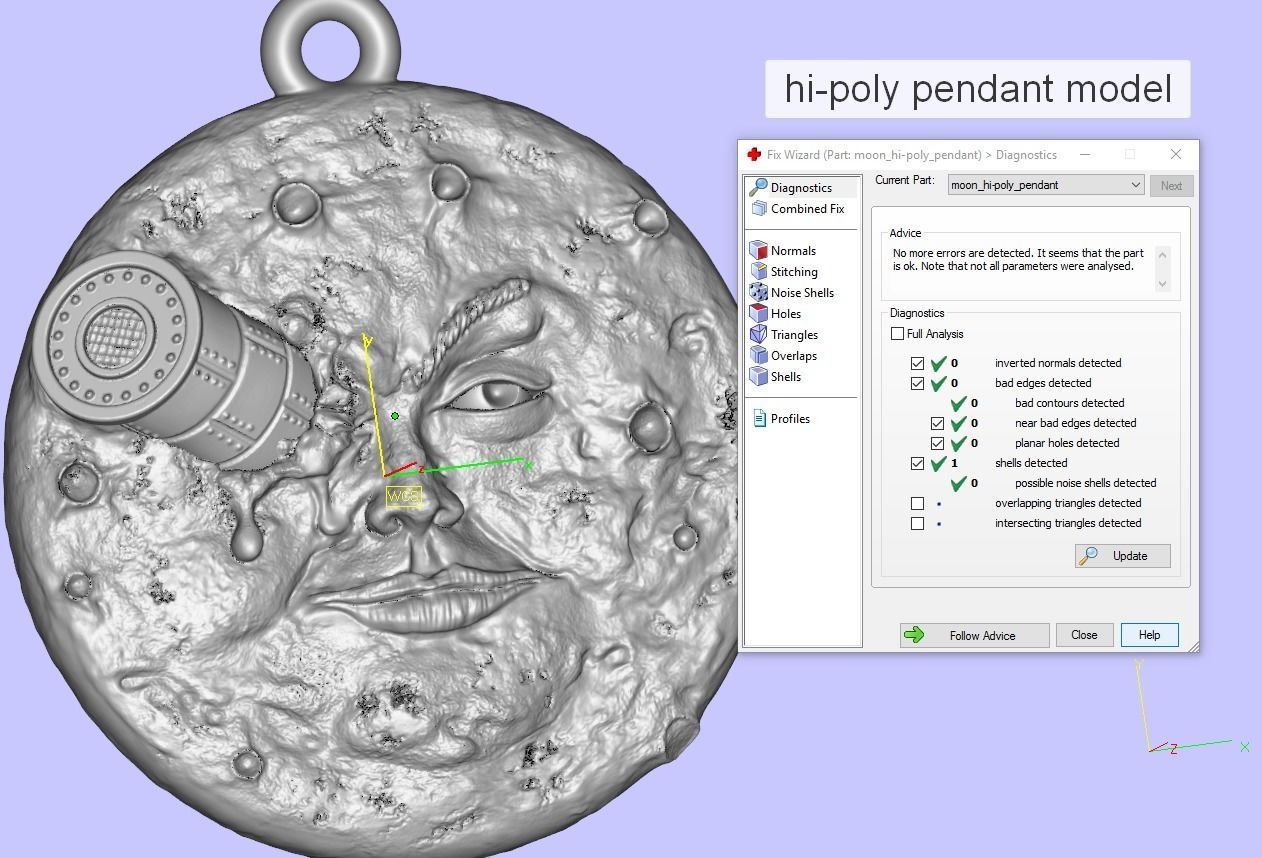Switch to the Holes page label

pos(786,313)
